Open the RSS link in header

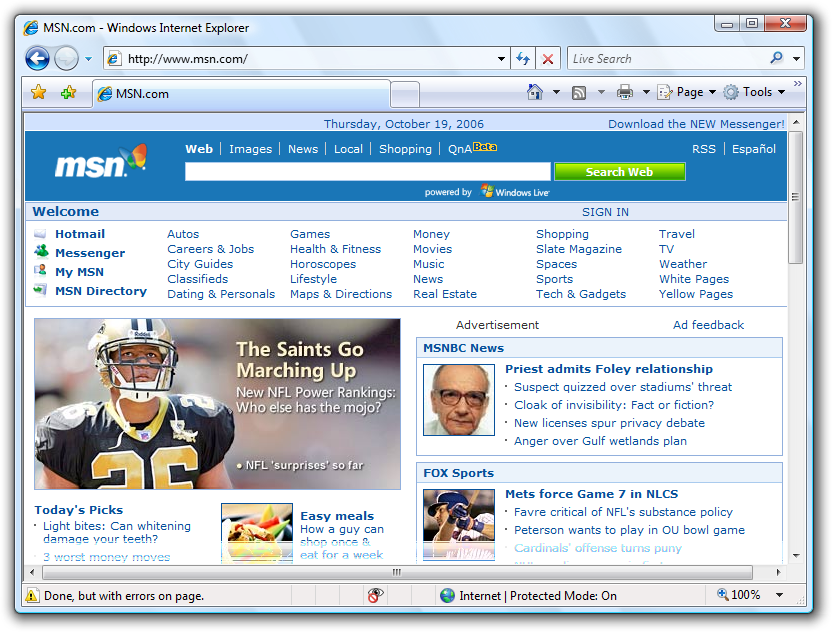(704, 149)
